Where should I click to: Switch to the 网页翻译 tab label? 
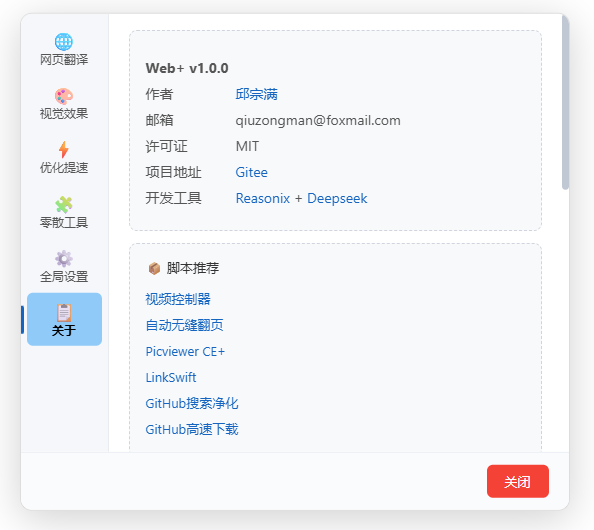pos(64,60)
